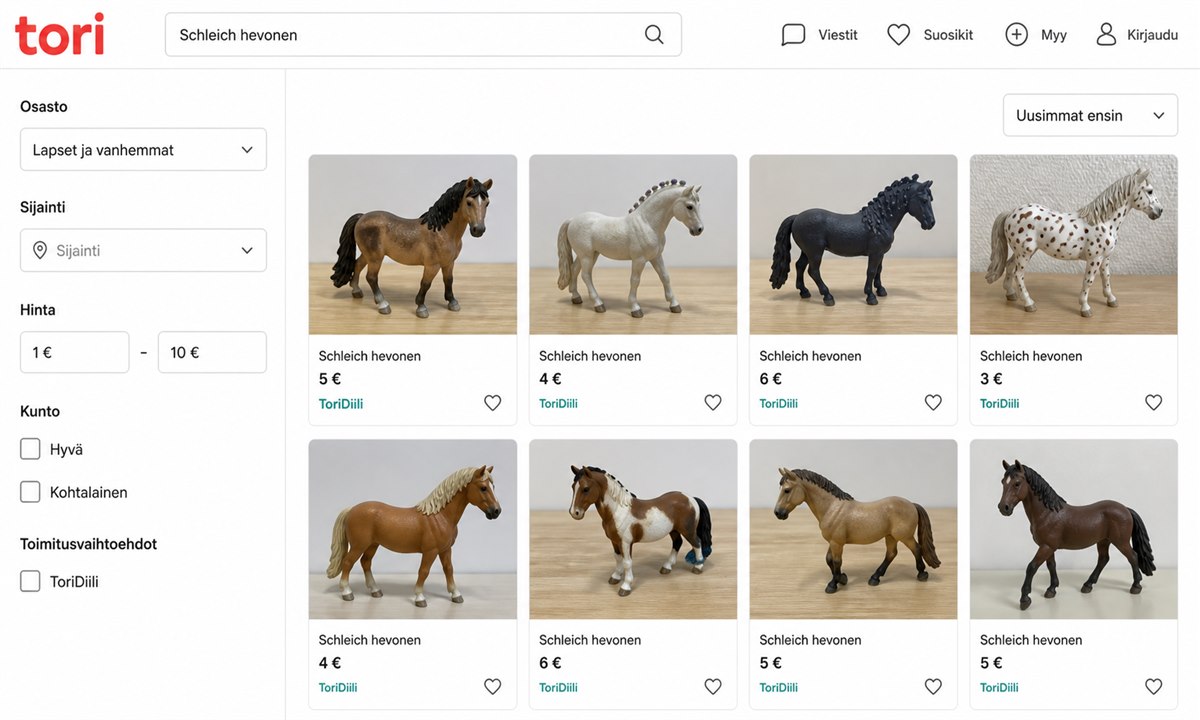This screenshot has width=1200, height=720.
Task: Click the search magnifier icon
Action: (654, 35)
